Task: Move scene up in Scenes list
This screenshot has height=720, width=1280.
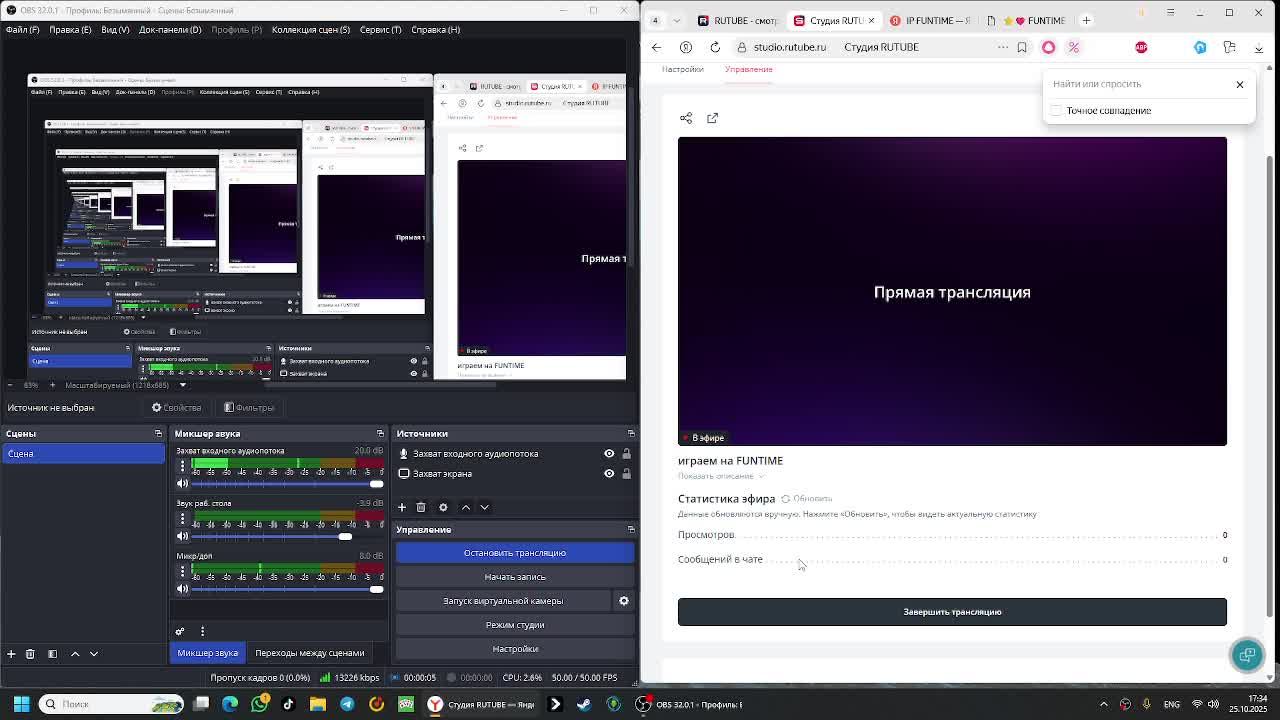Action: click(x=75, y=653)
